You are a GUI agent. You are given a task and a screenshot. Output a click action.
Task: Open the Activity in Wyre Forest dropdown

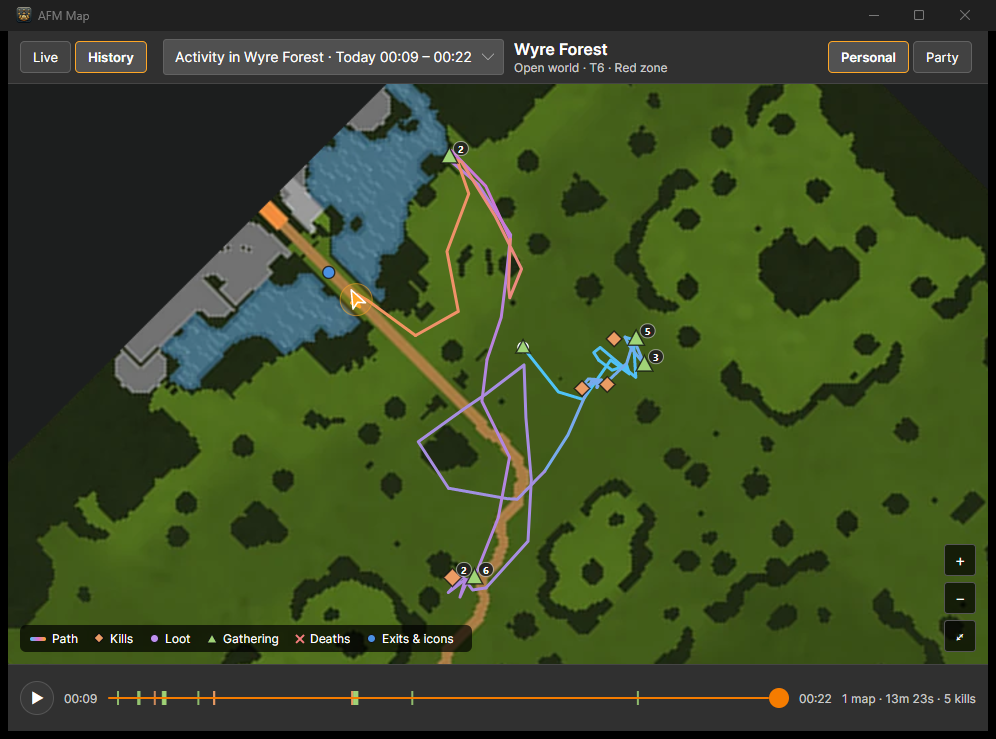[x=333, y=57]
